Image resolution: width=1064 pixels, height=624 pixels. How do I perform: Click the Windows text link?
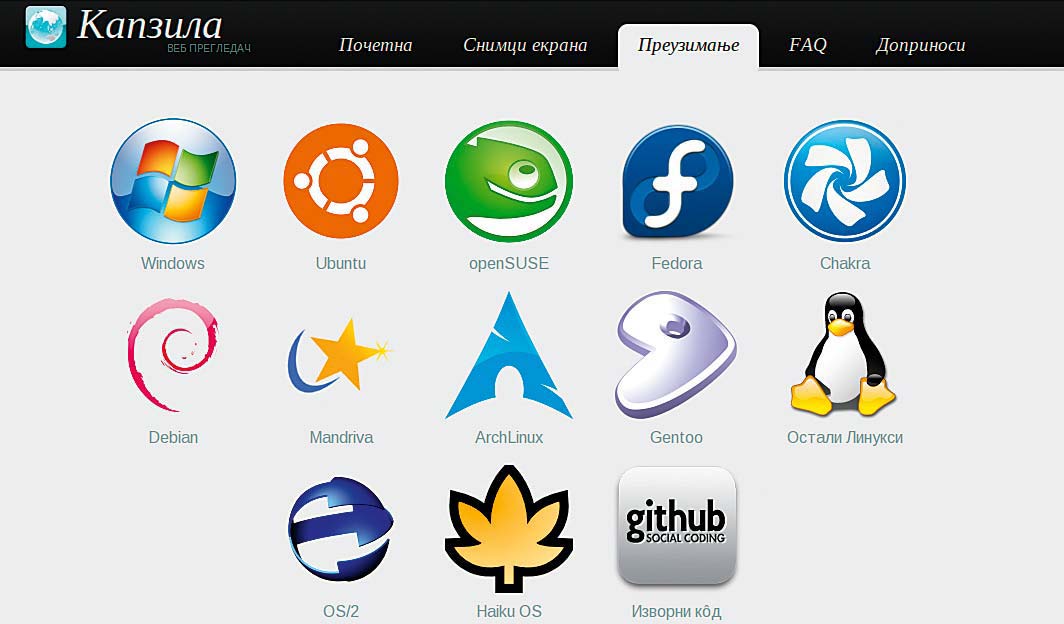pos(173,263)
